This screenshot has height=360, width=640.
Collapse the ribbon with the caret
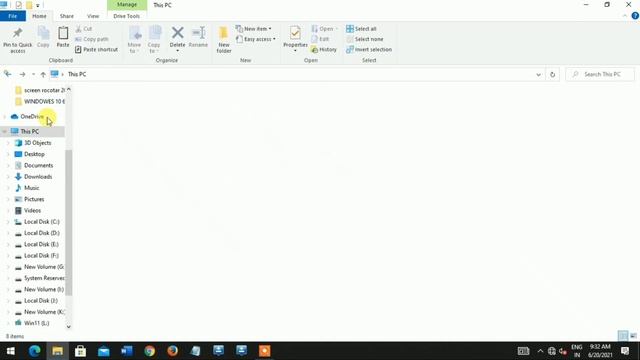[625, 16]
